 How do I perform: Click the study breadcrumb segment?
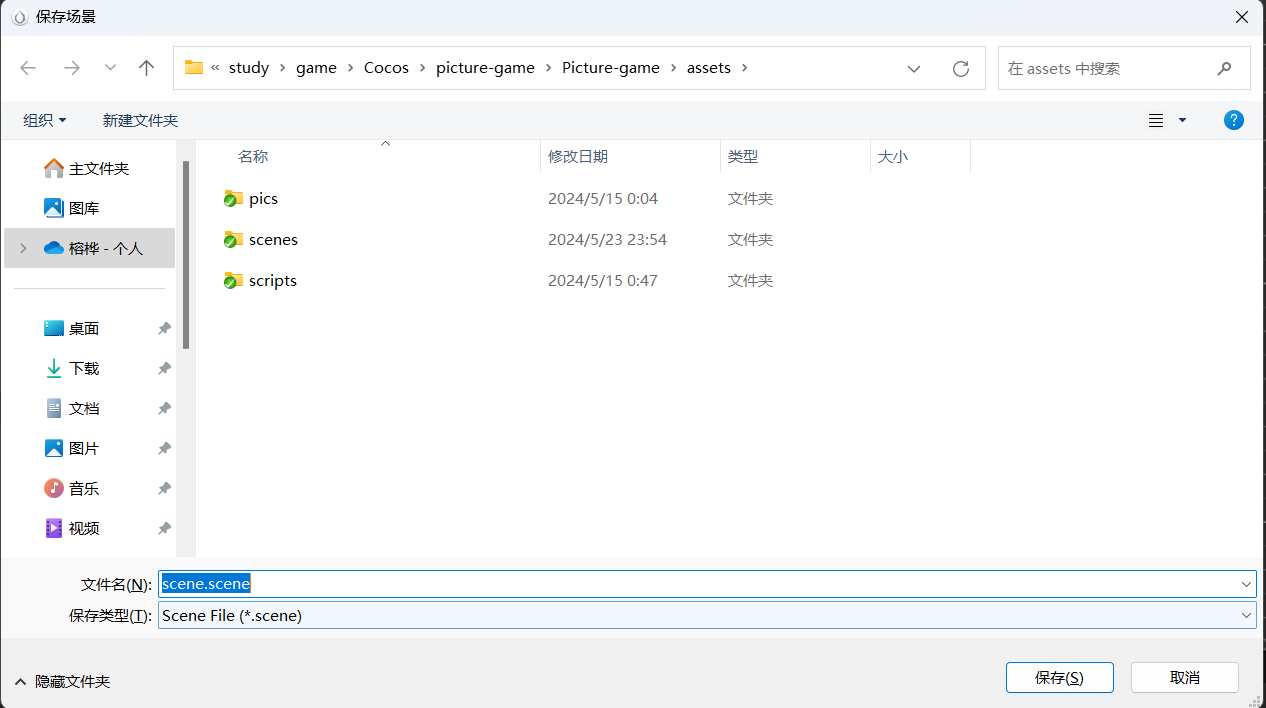(x=249, y=68)
